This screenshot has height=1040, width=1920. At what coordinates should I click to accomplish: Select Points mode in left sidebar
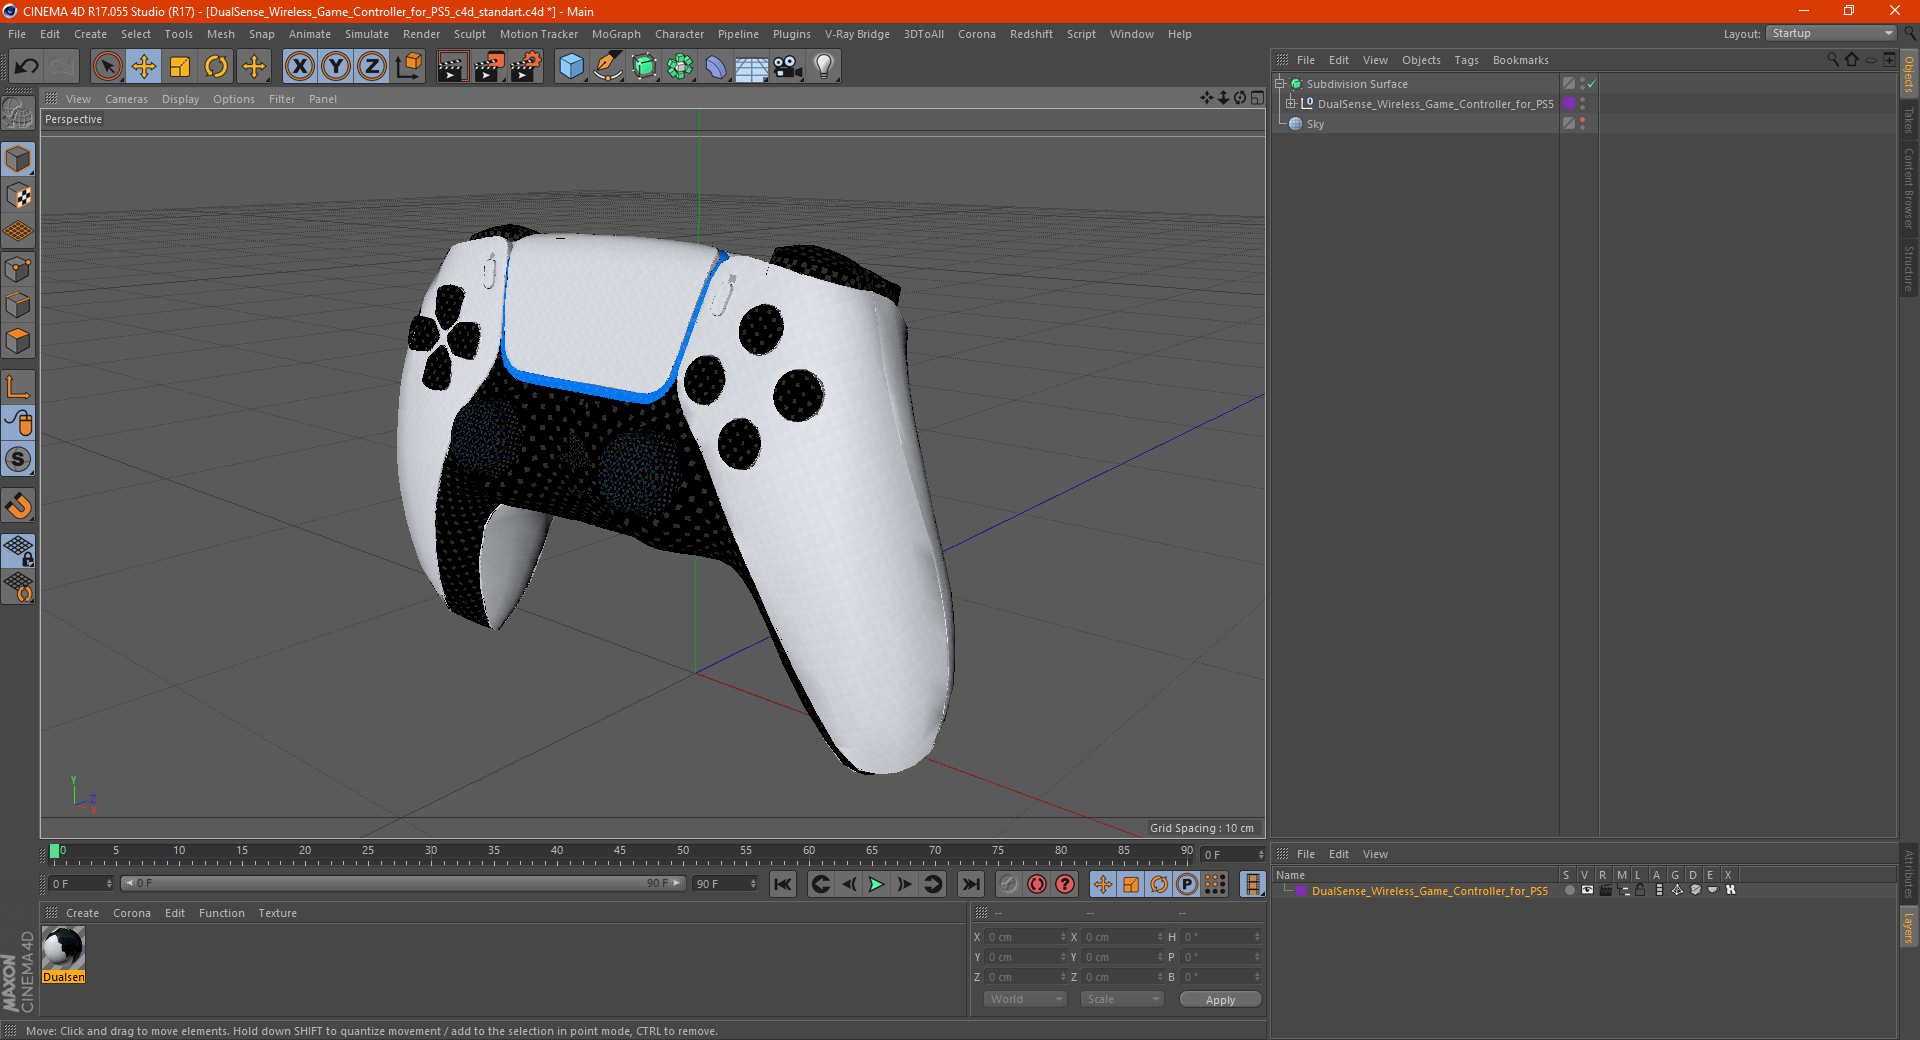point(18,269)
